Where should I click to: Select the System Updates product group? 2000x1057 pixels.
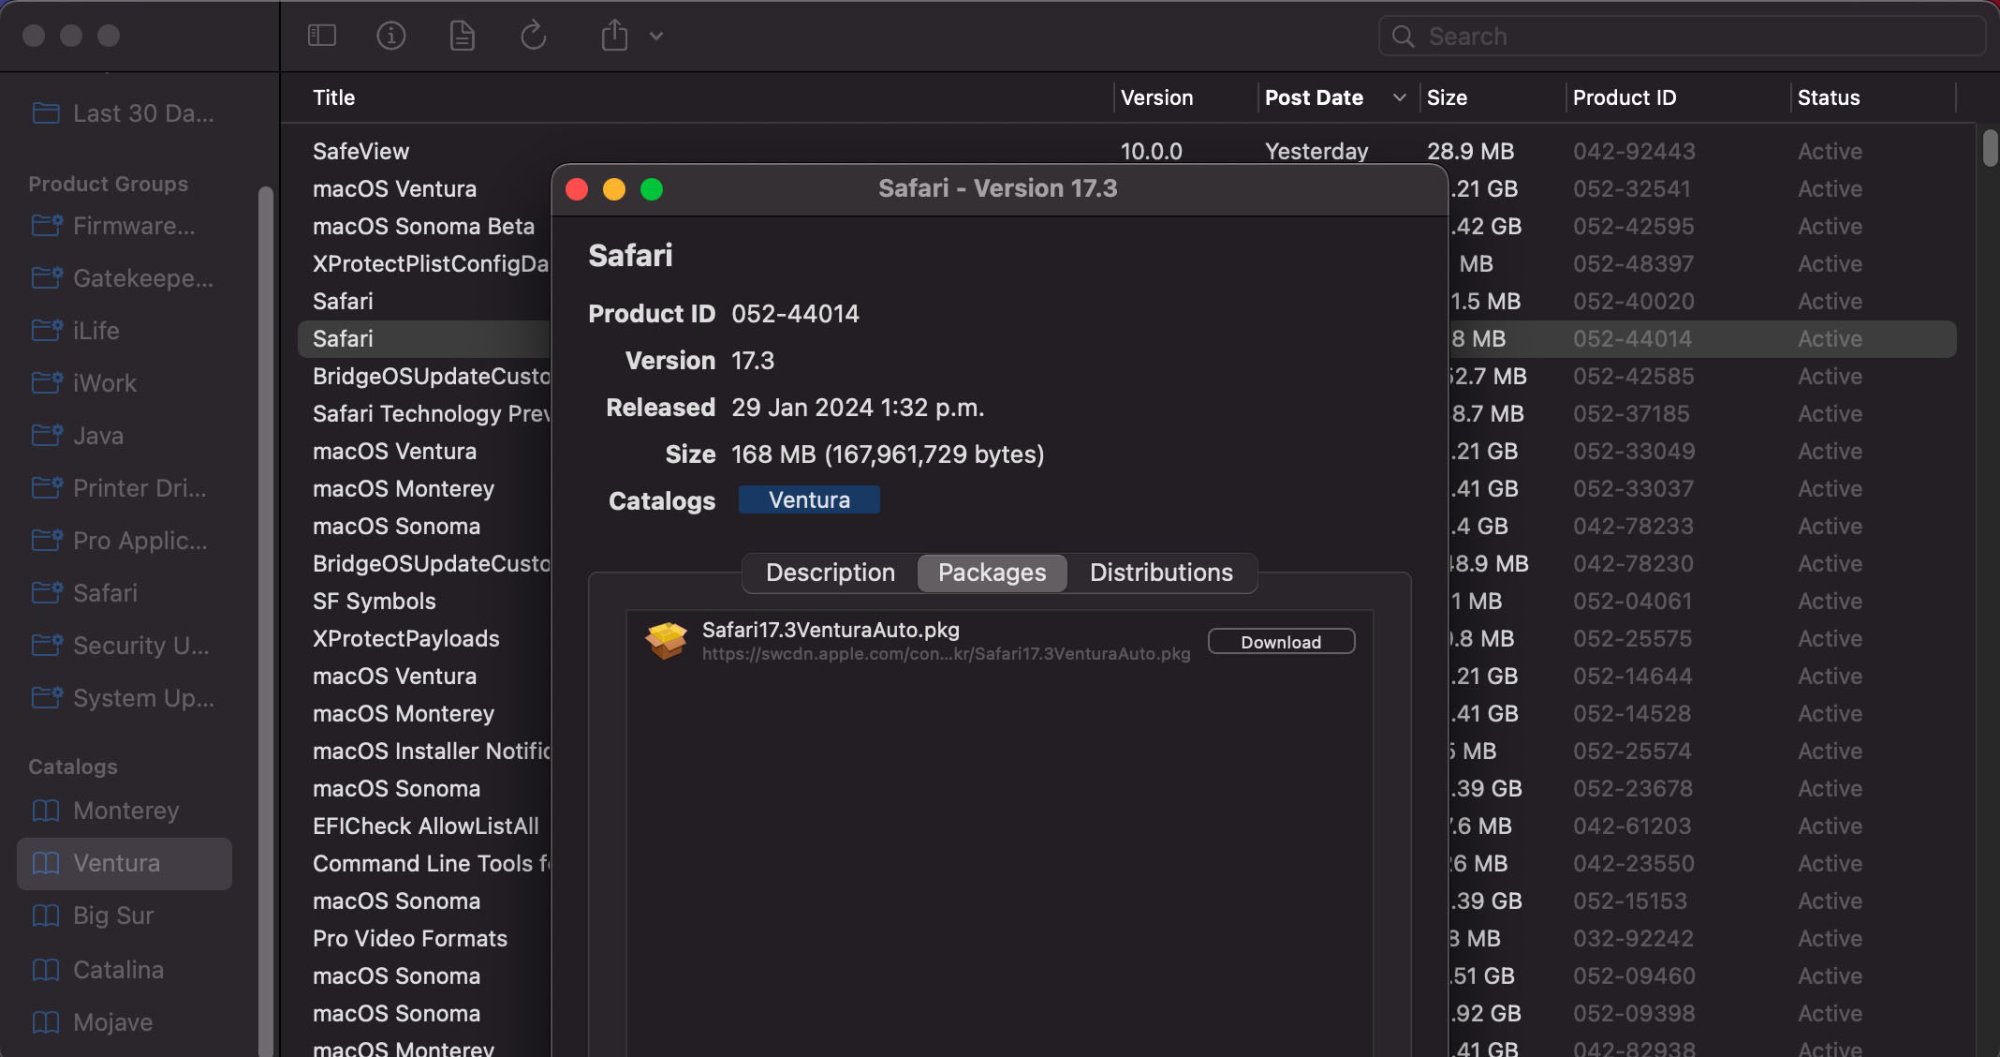coord(124,698)
